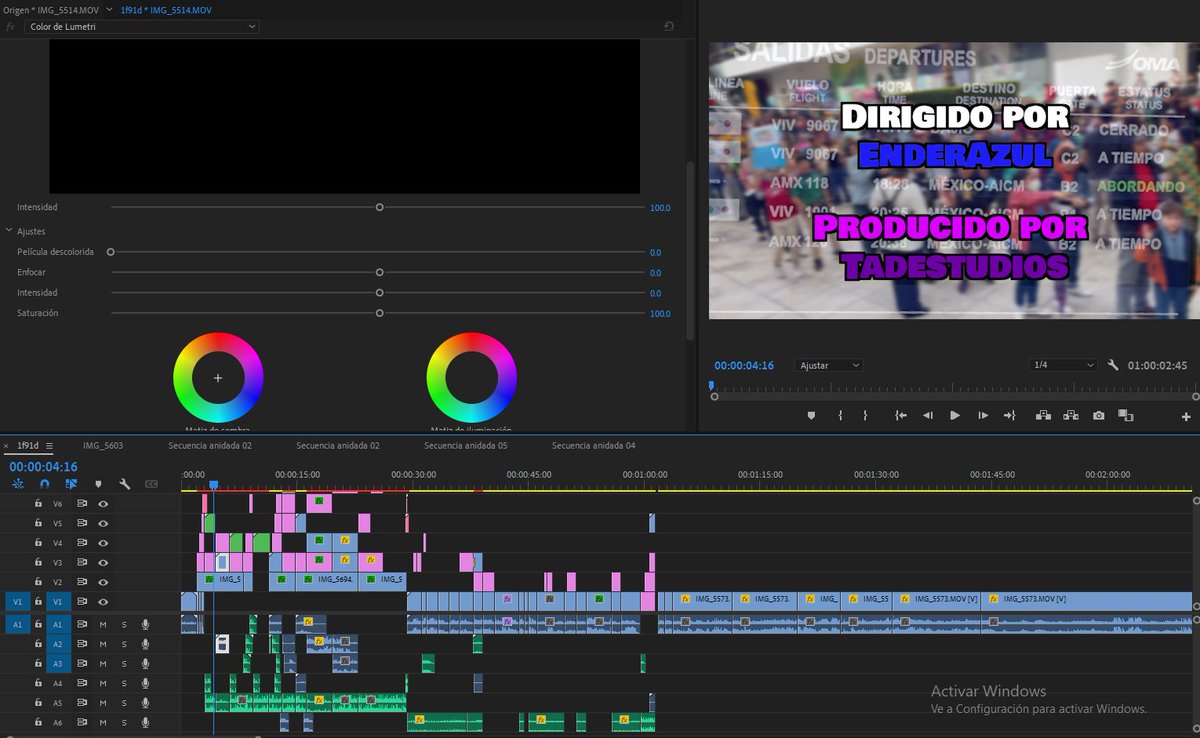Toggle timeline snap magnet icon

(x=45, y=484)
